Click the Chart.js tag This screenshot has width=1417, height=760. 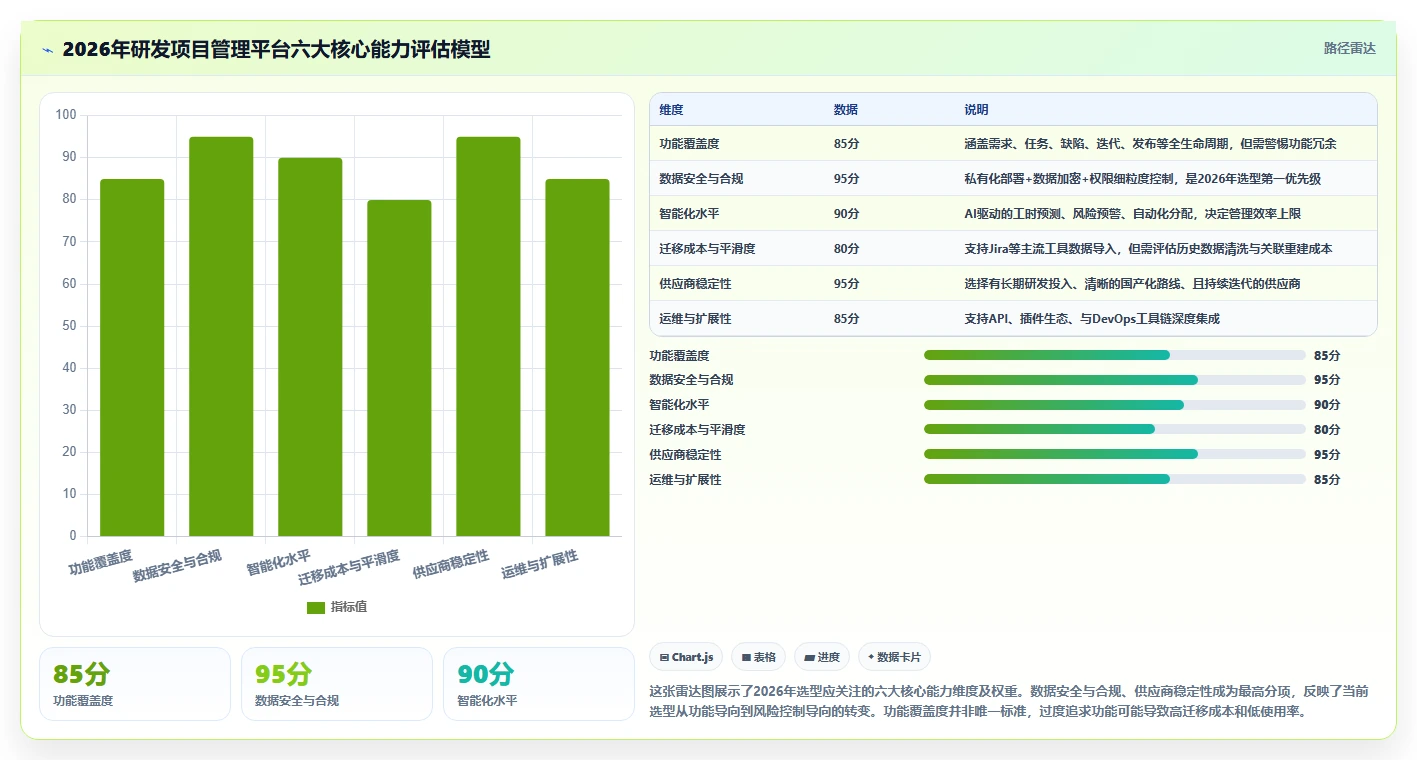pos(686,657)
